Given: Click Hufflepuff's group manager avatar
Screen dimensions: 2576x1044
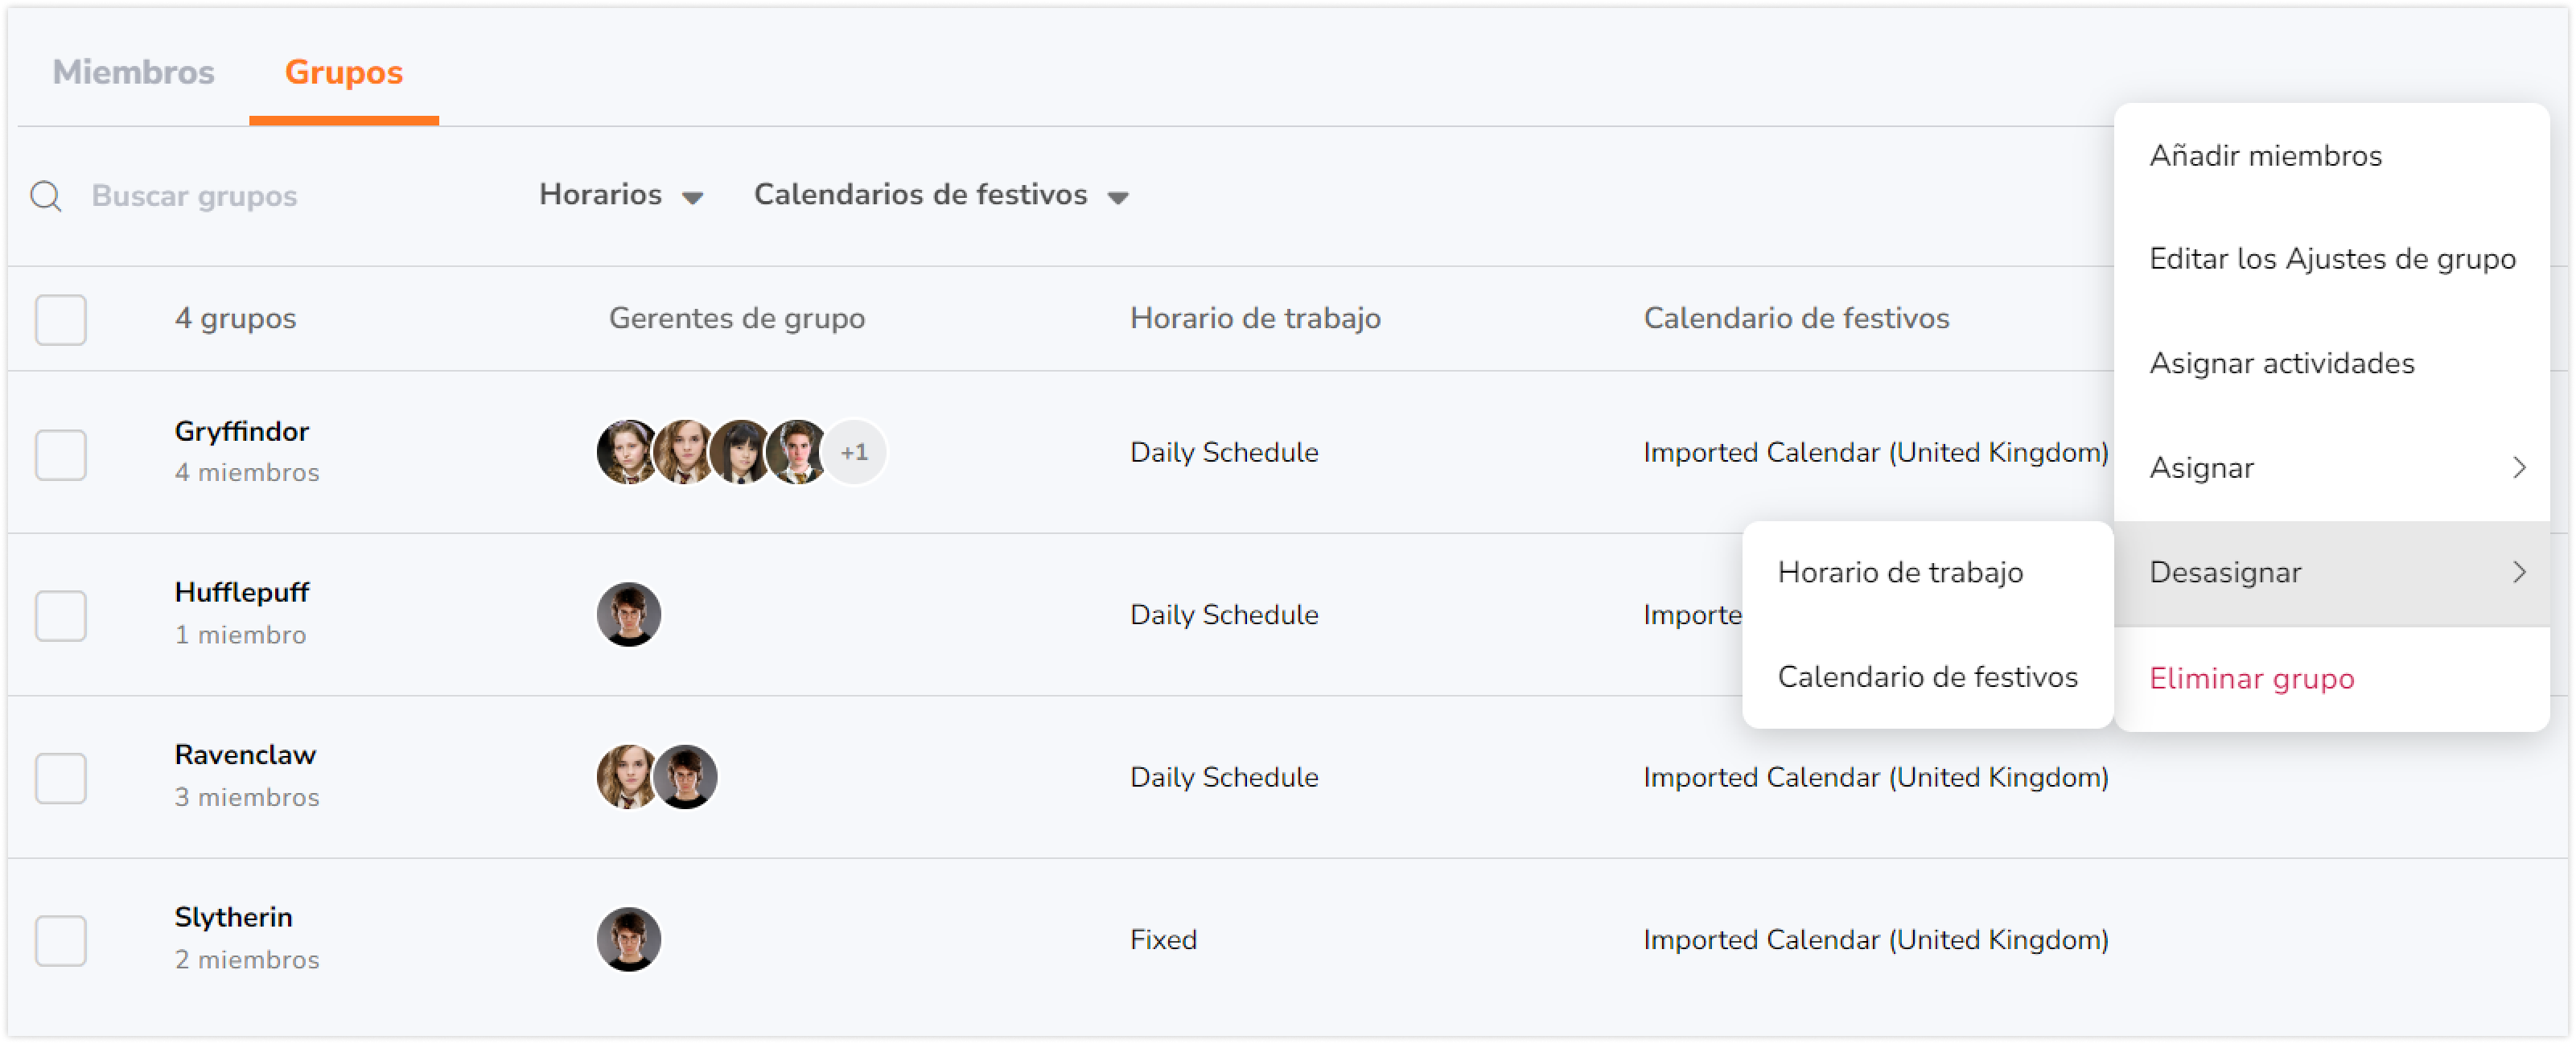Looking at the screenshot, I should (628, 614).
